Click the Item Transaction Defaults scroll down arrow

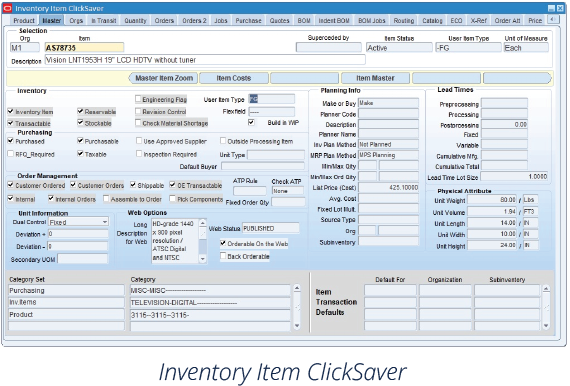[546, 326]
